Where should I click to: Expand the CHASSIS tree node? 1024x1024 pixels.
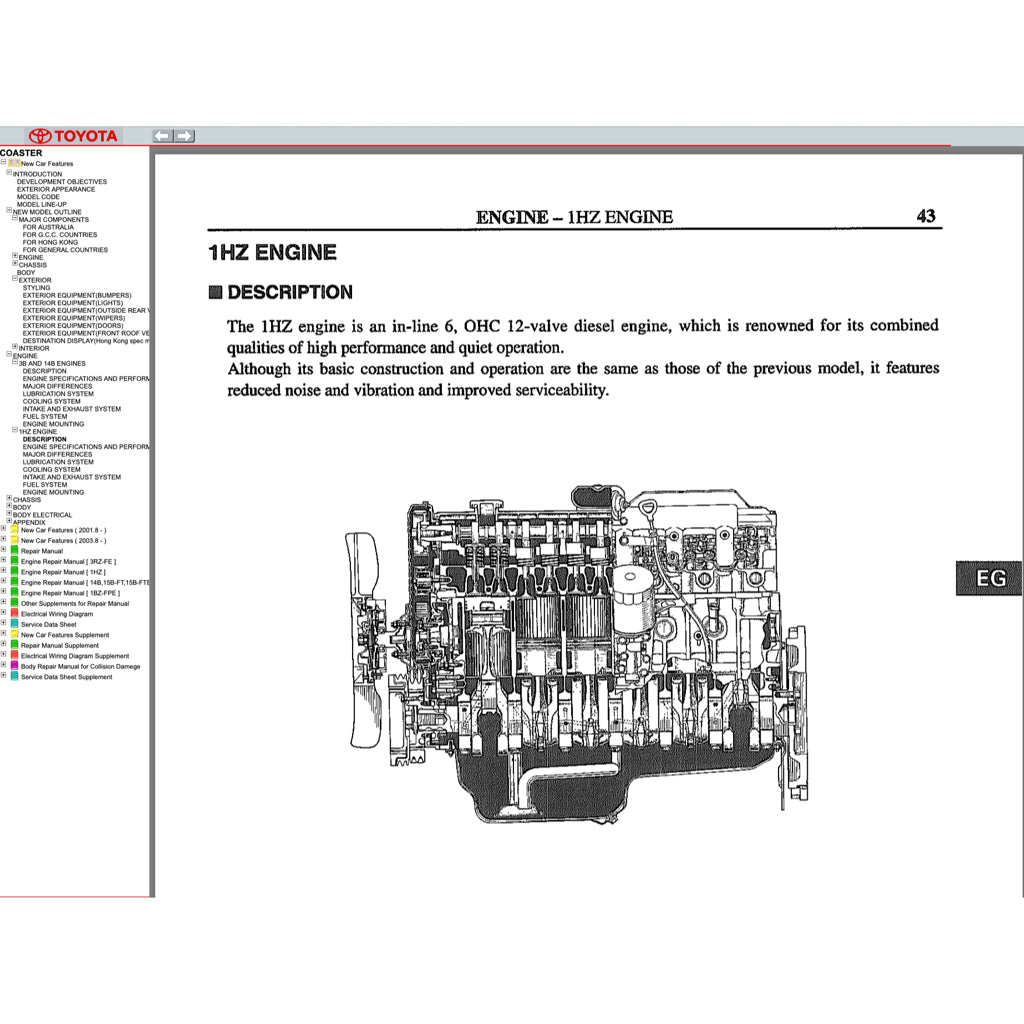8,500
